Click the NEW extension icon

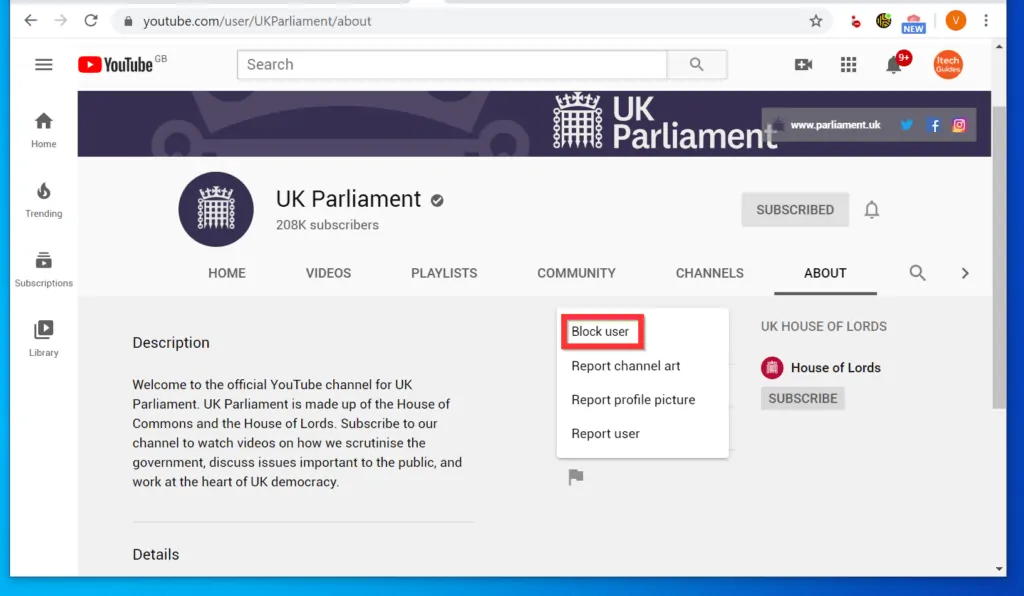coord(913,23)
